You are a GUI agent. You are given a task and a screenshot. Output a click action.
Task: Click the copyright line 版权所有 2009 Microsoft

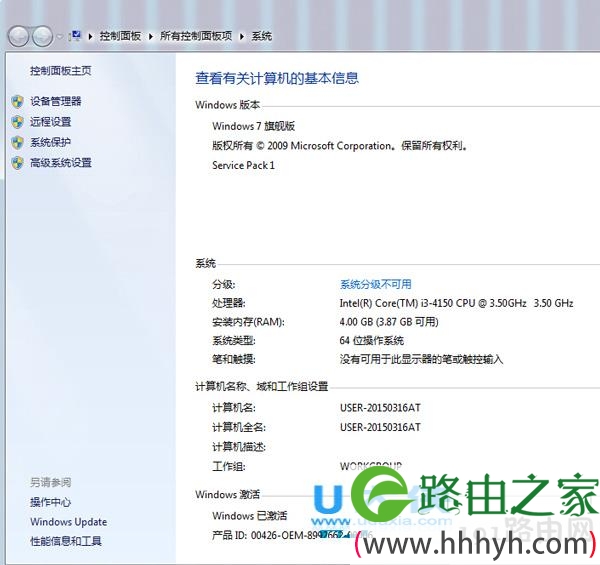tap(340, 146)
